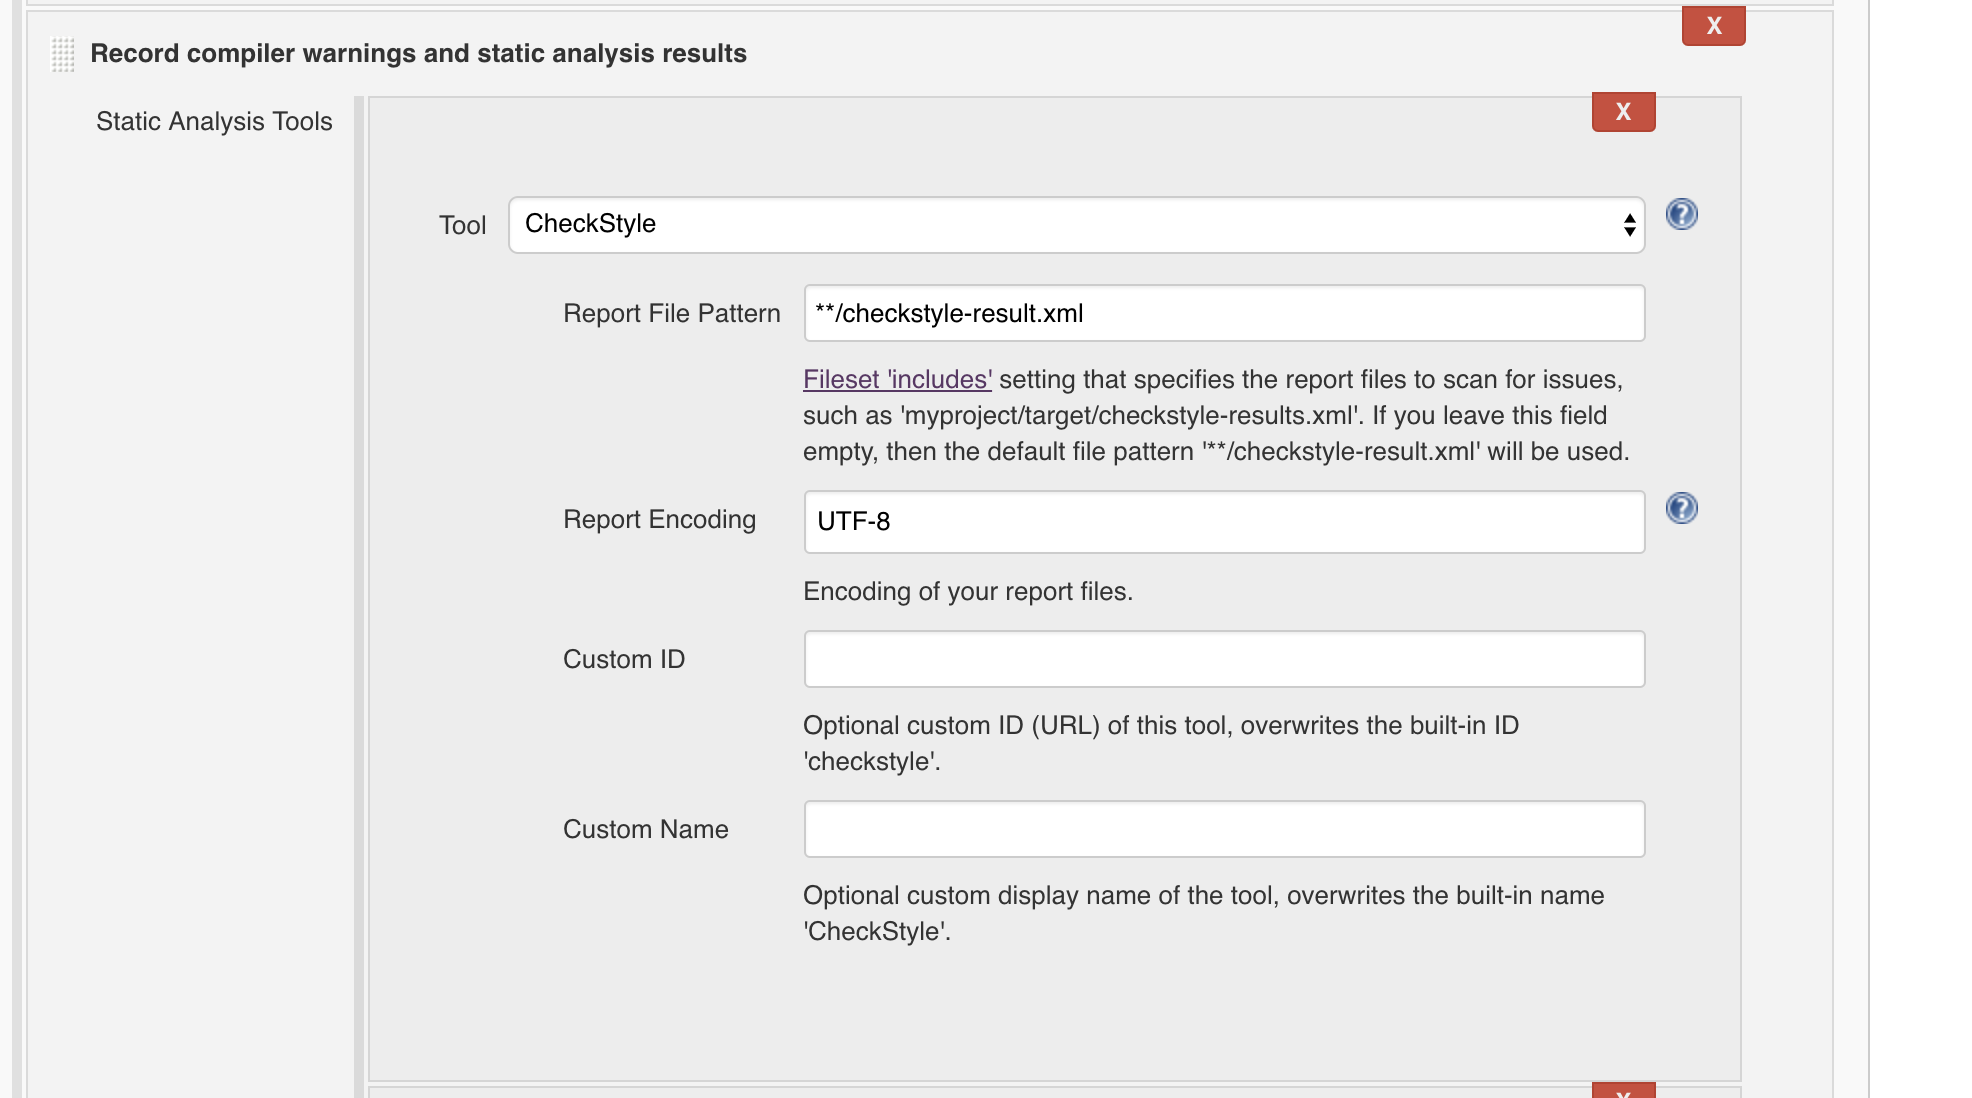Click the Custom ID label text
Viewport: 1972px width, 1098px height.
coord(623,660)
